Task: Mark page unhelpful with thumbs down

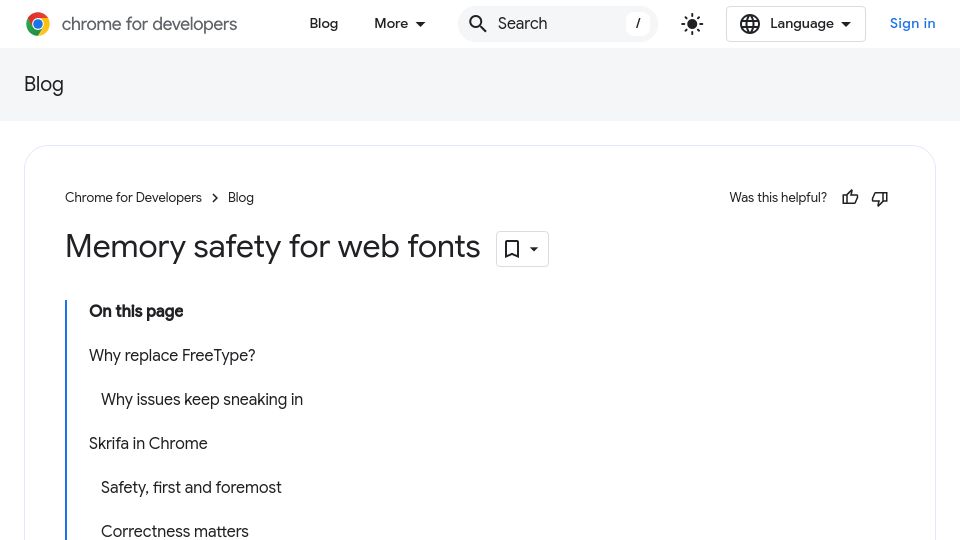Action: (880, 198)
